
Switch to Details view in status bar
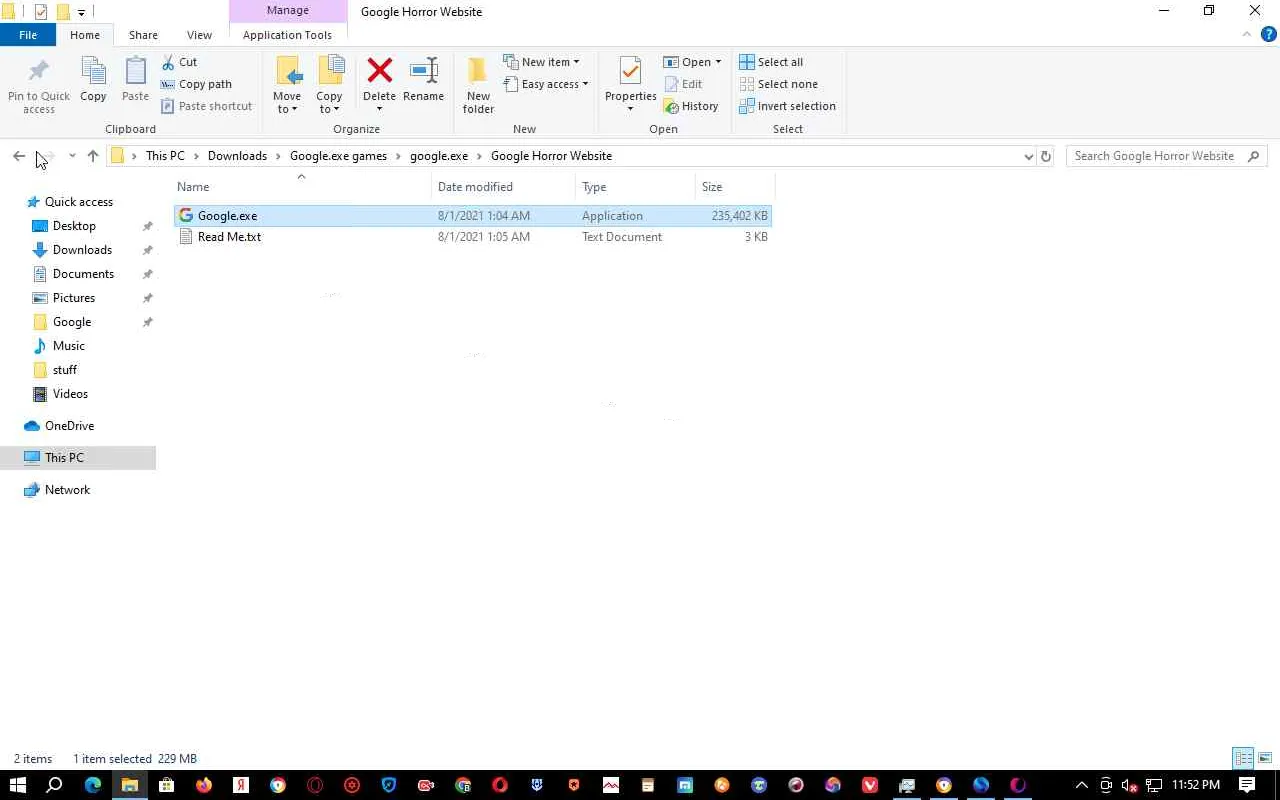1243,758
